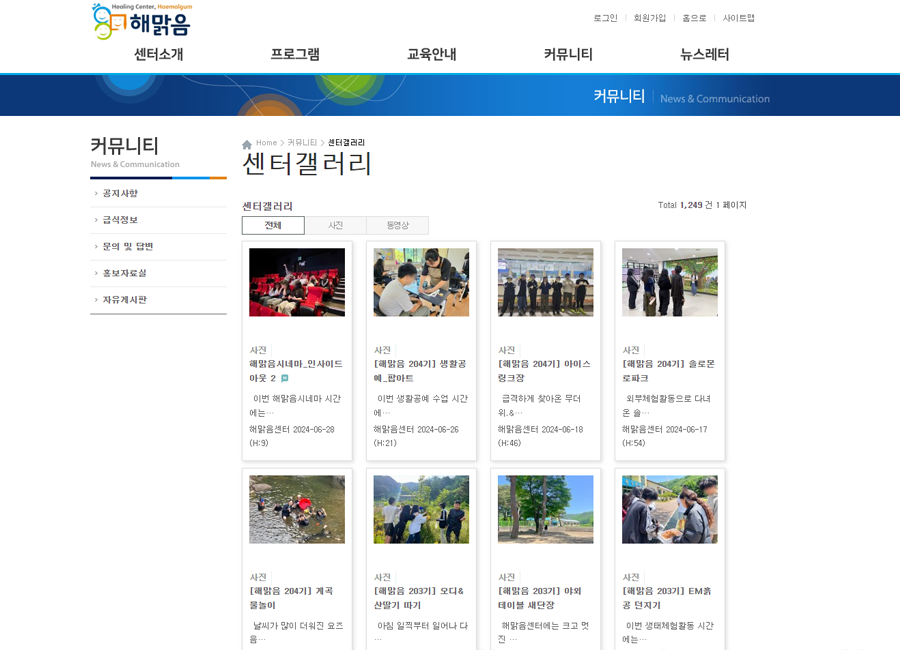Open the 솔로몬 로파크 photo thumbnail

(670, 283)
